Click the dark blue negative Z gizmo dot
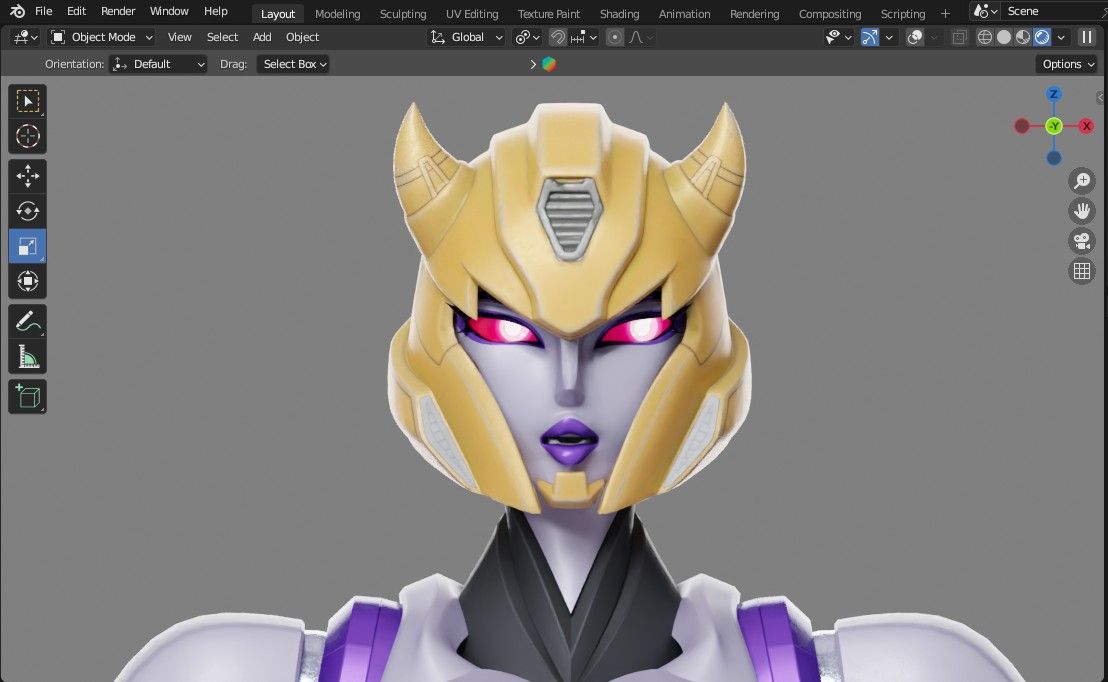 (x=1054, y=158)
